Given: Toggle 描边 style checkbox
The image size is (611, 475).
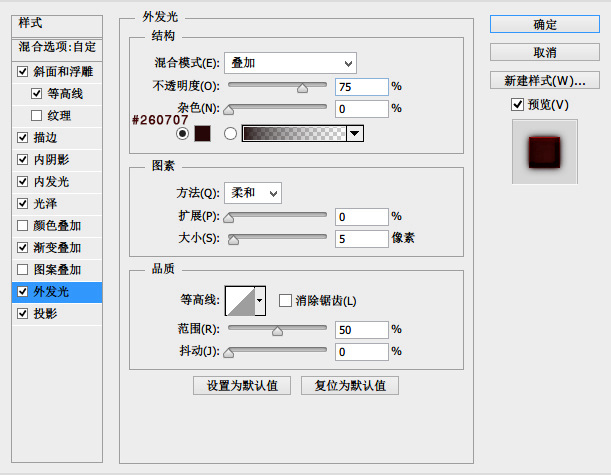Looking at the screenshot, I should tap(23, 138).
